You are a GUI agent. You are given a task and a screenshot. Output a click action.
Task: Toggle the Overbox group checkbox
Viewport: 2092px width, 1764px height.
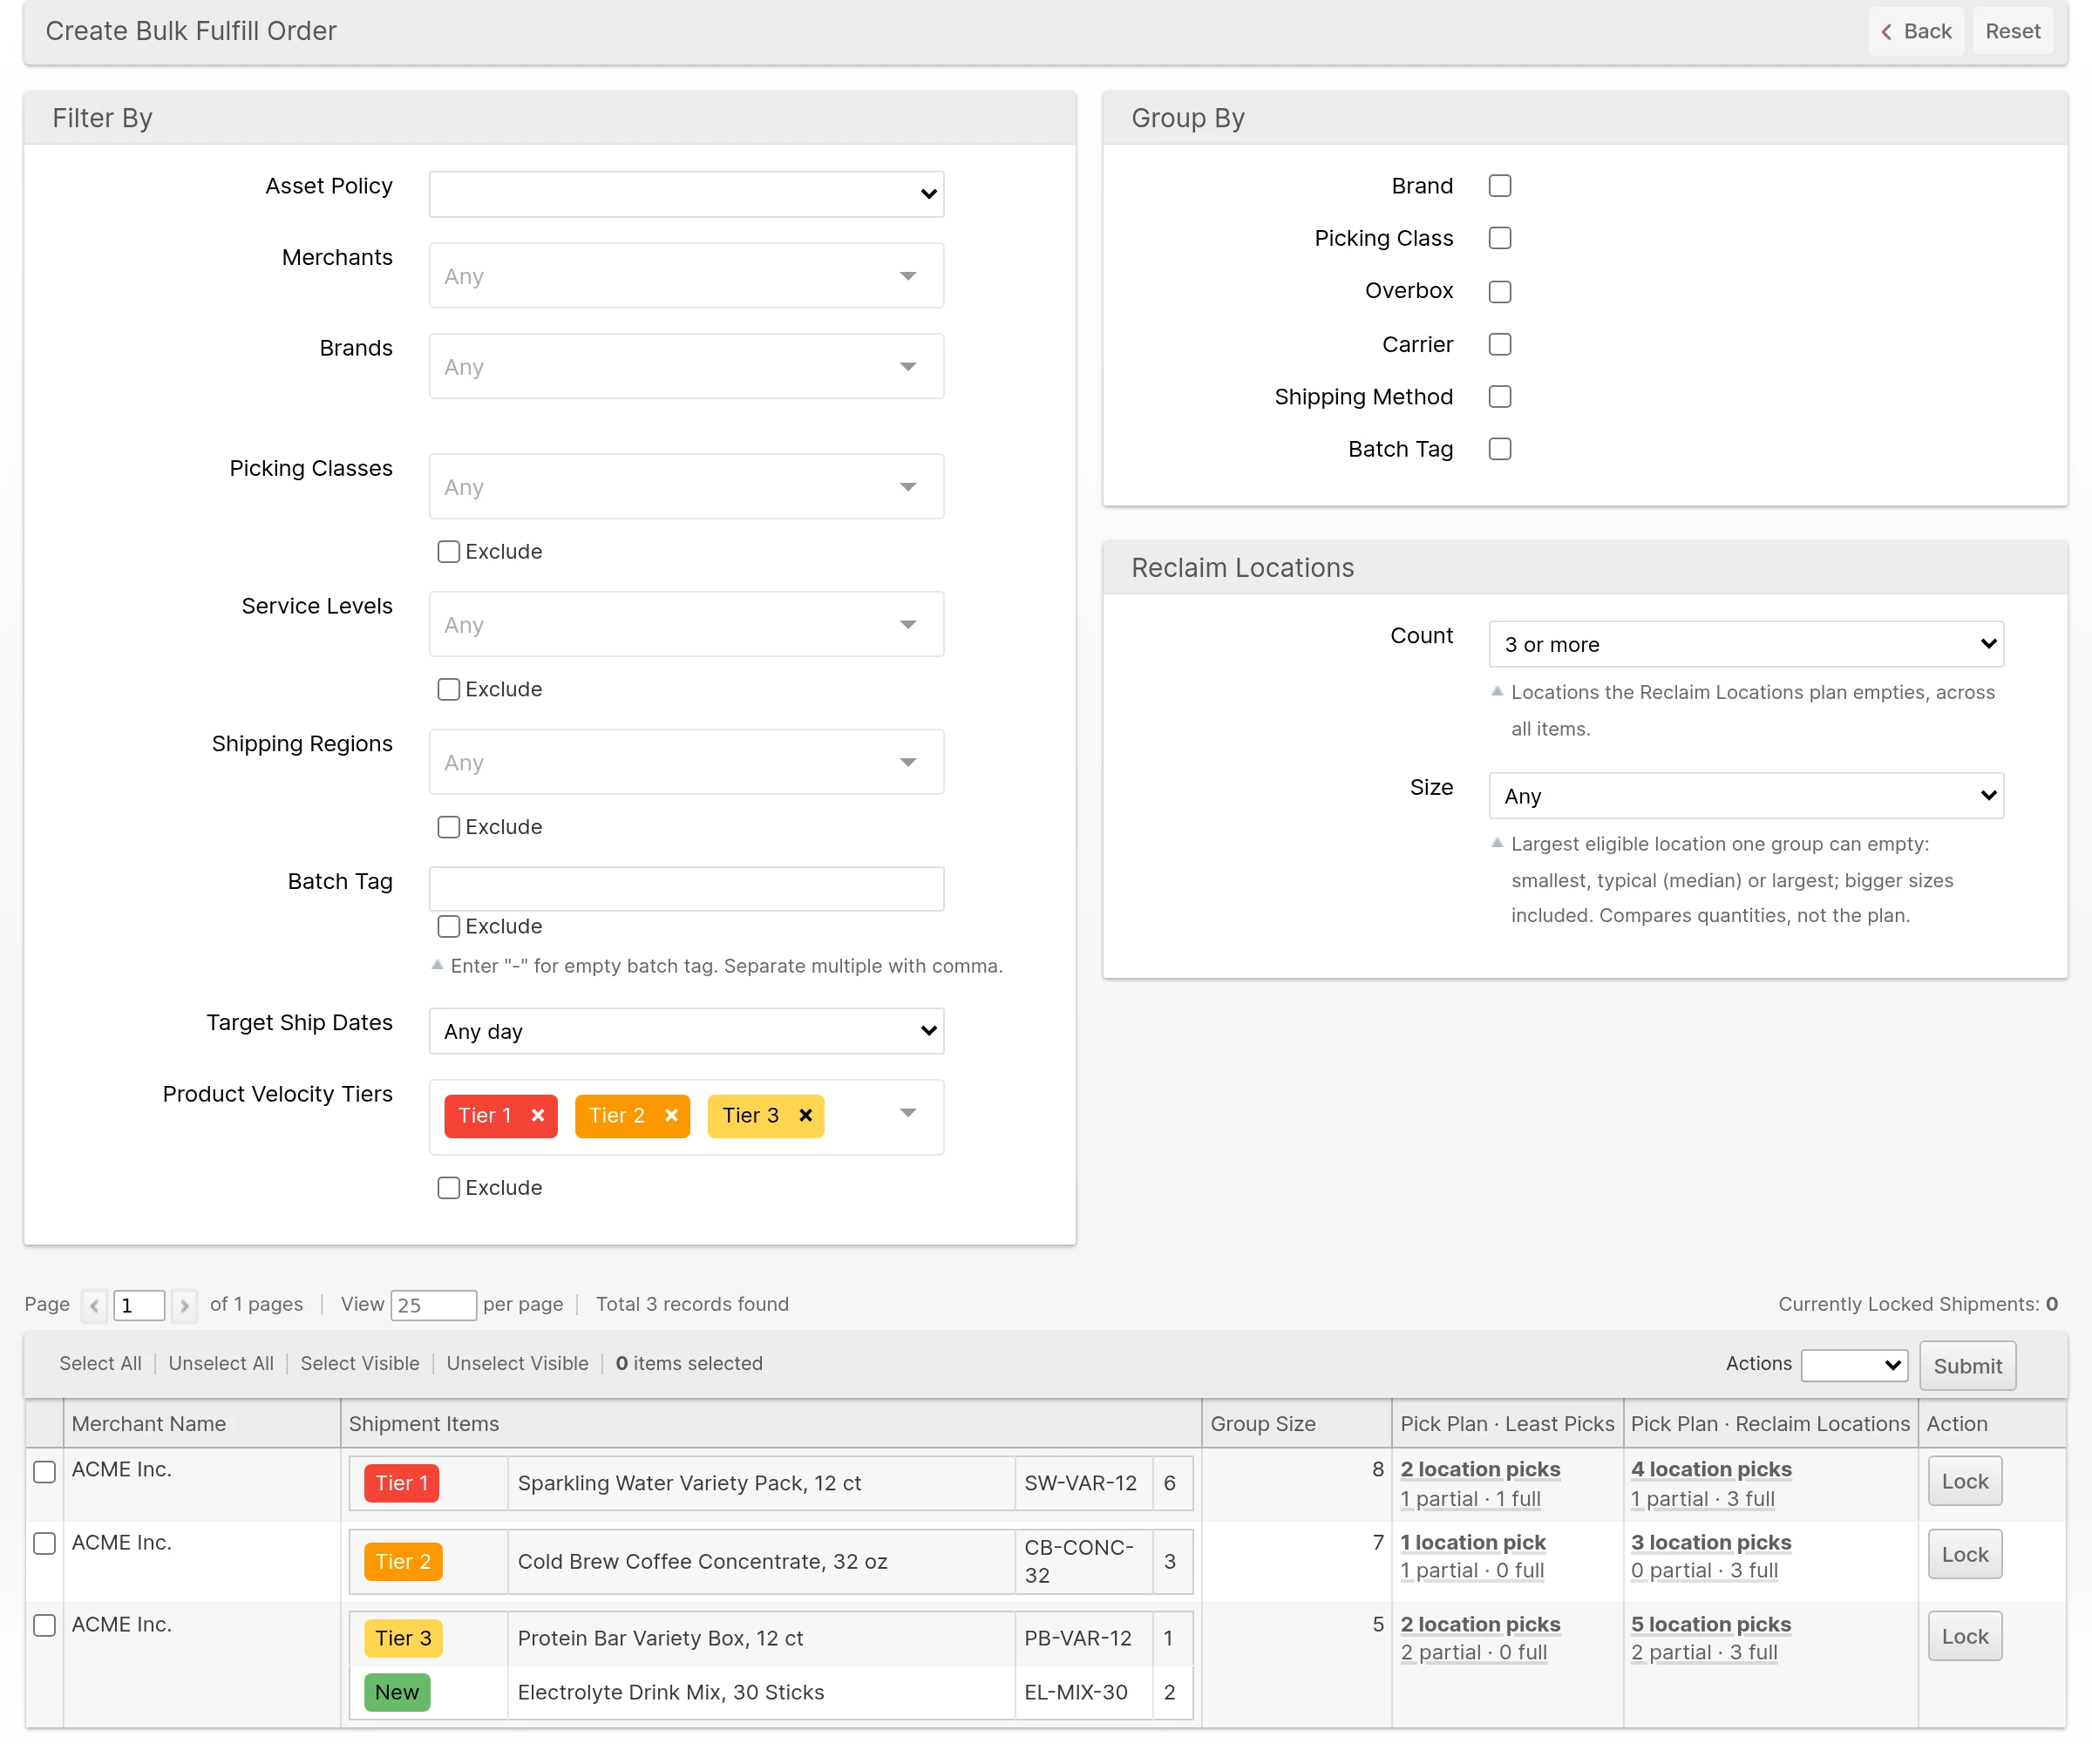point(1499,291)
